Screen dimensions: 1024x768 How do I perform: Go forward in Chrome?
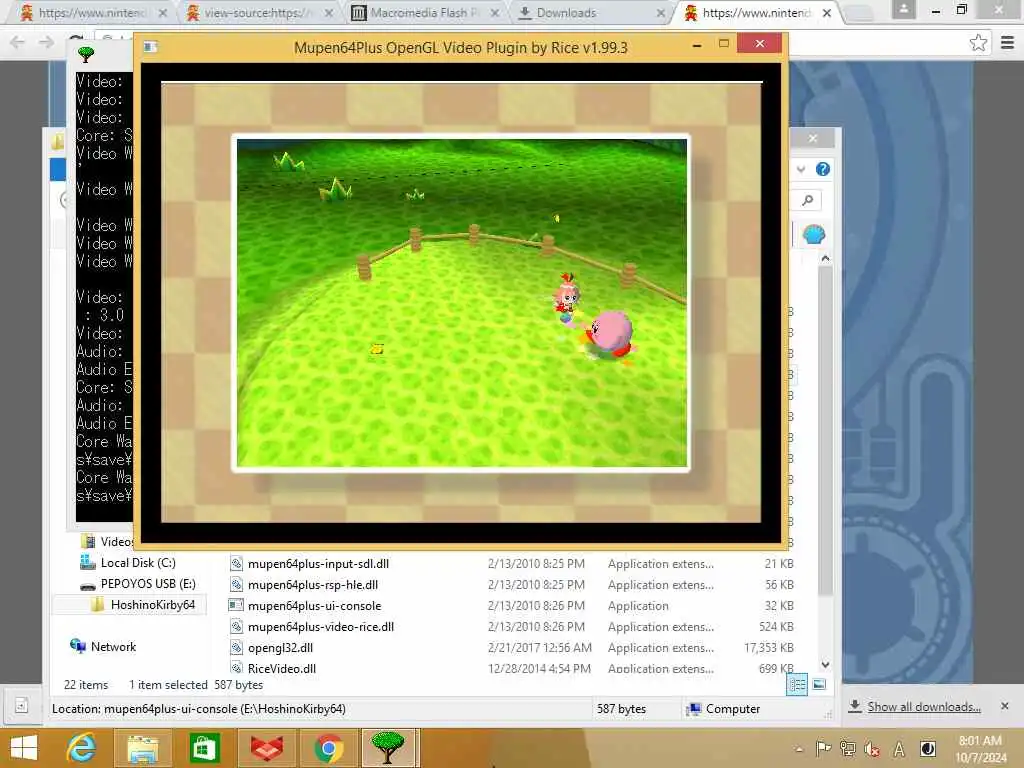point(46,42)
